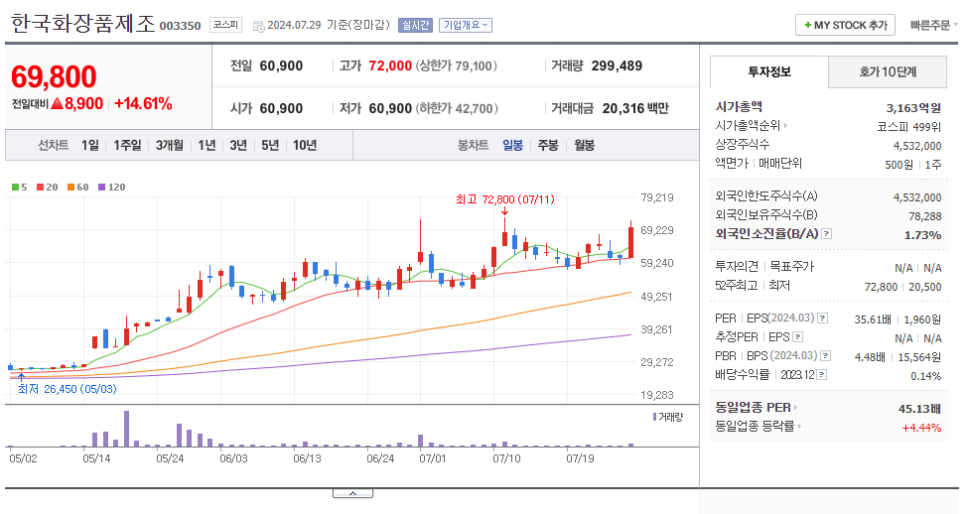This screenshot has width=966, height=514.
Task: Select the 10년 line chart period
Action: (x=305, y=145)
